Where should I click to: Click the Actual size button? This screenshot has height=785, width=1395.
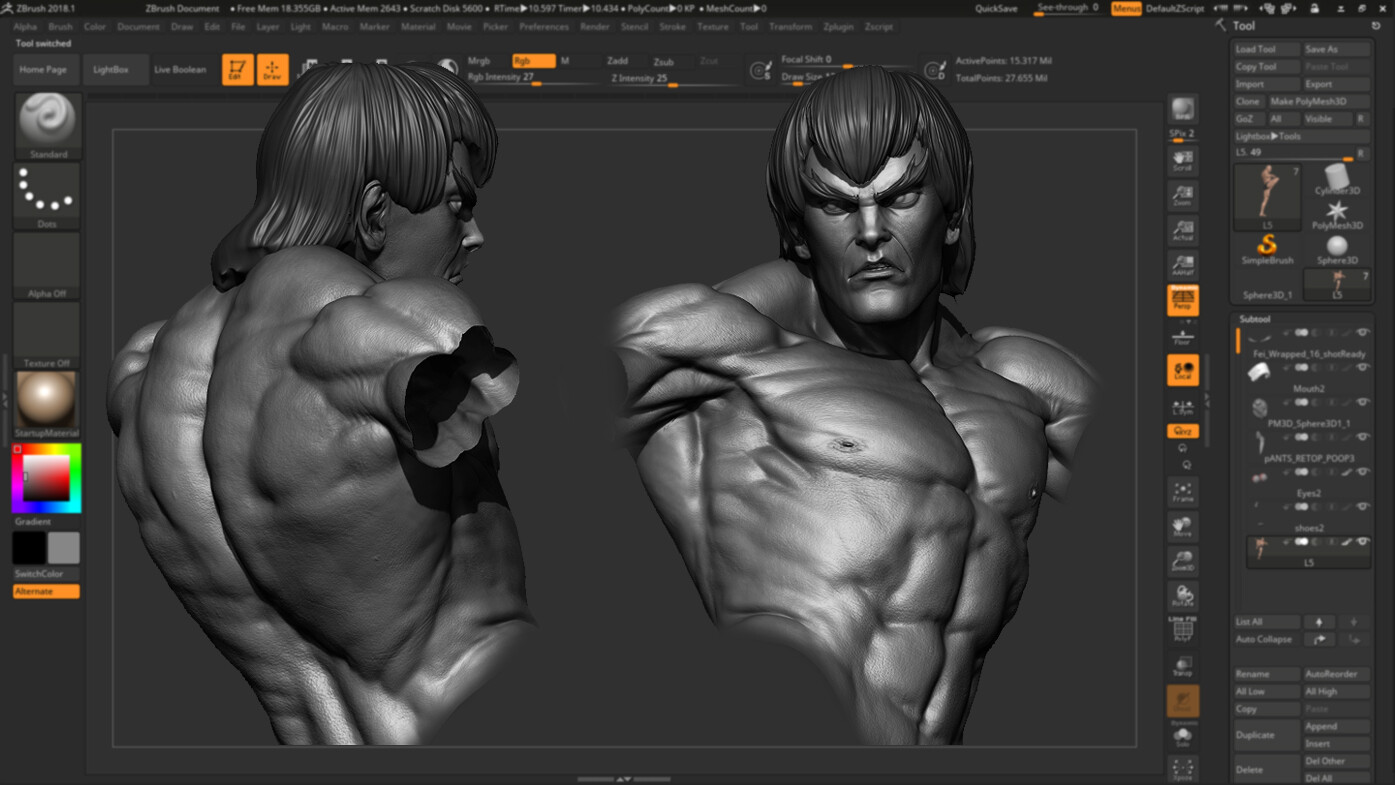click(1183, 232)
